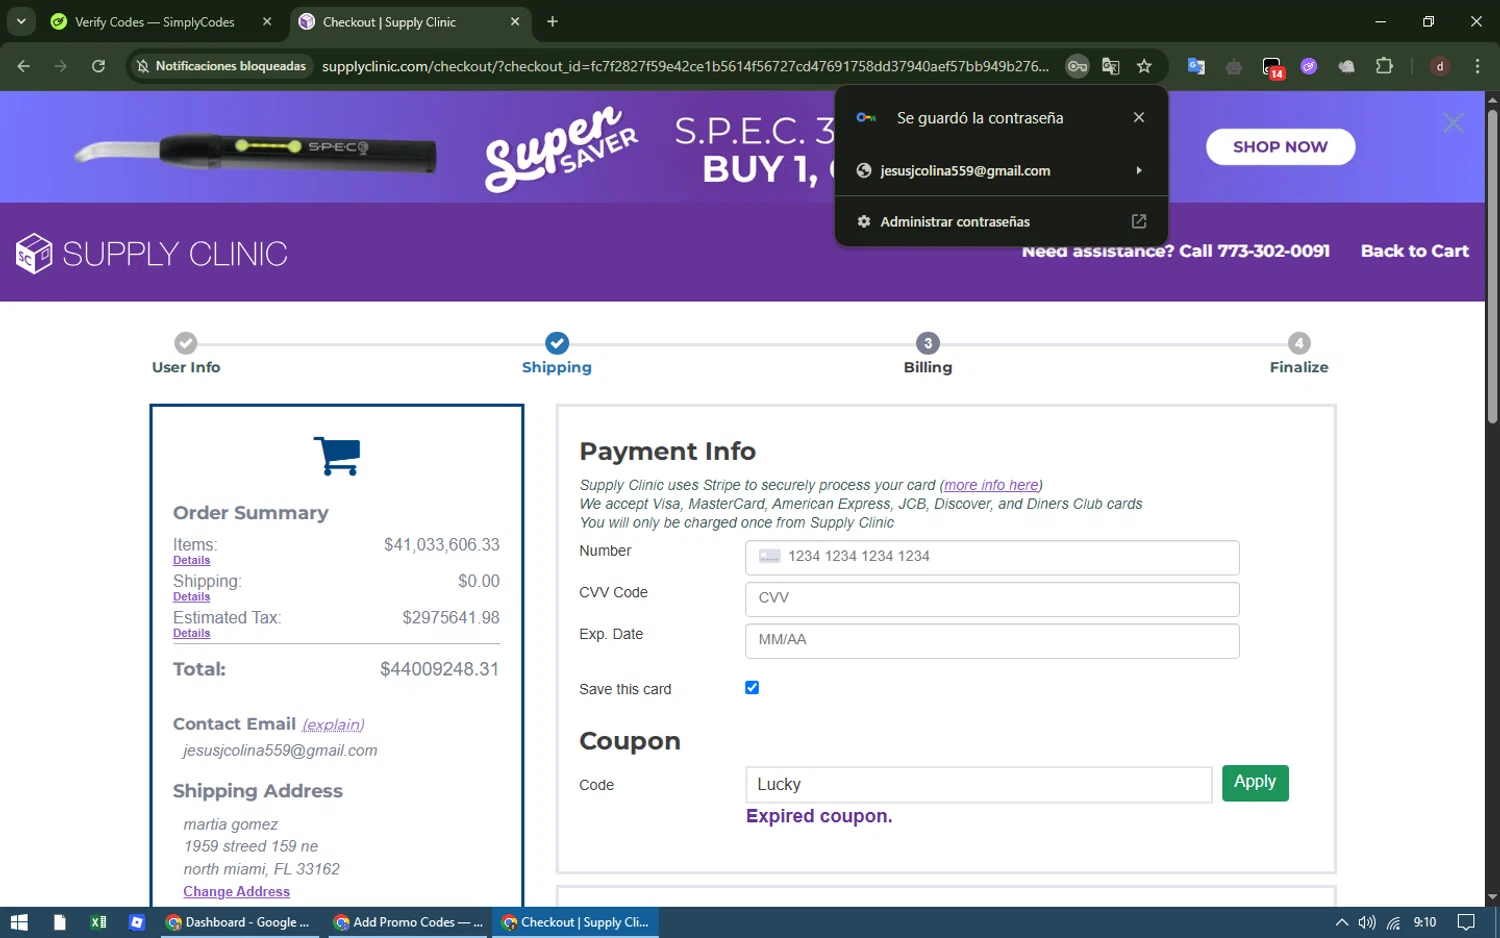Expand jesusjcolina559@gmail.com password entry
The width and height of the screenshot is (1500, 938).
coord(1001,170)
